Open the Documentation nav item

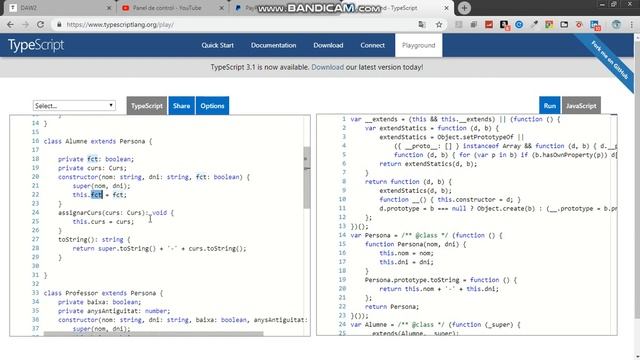pos(273,45)
